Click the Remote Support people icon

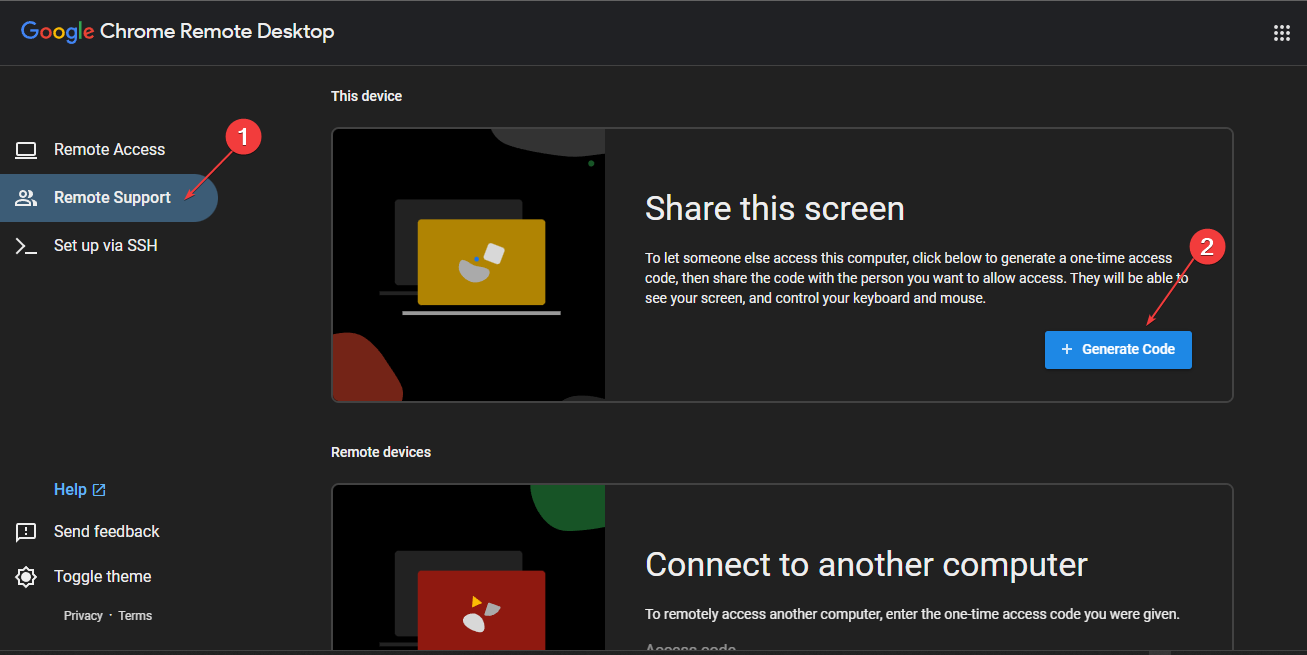click(26, 198)
